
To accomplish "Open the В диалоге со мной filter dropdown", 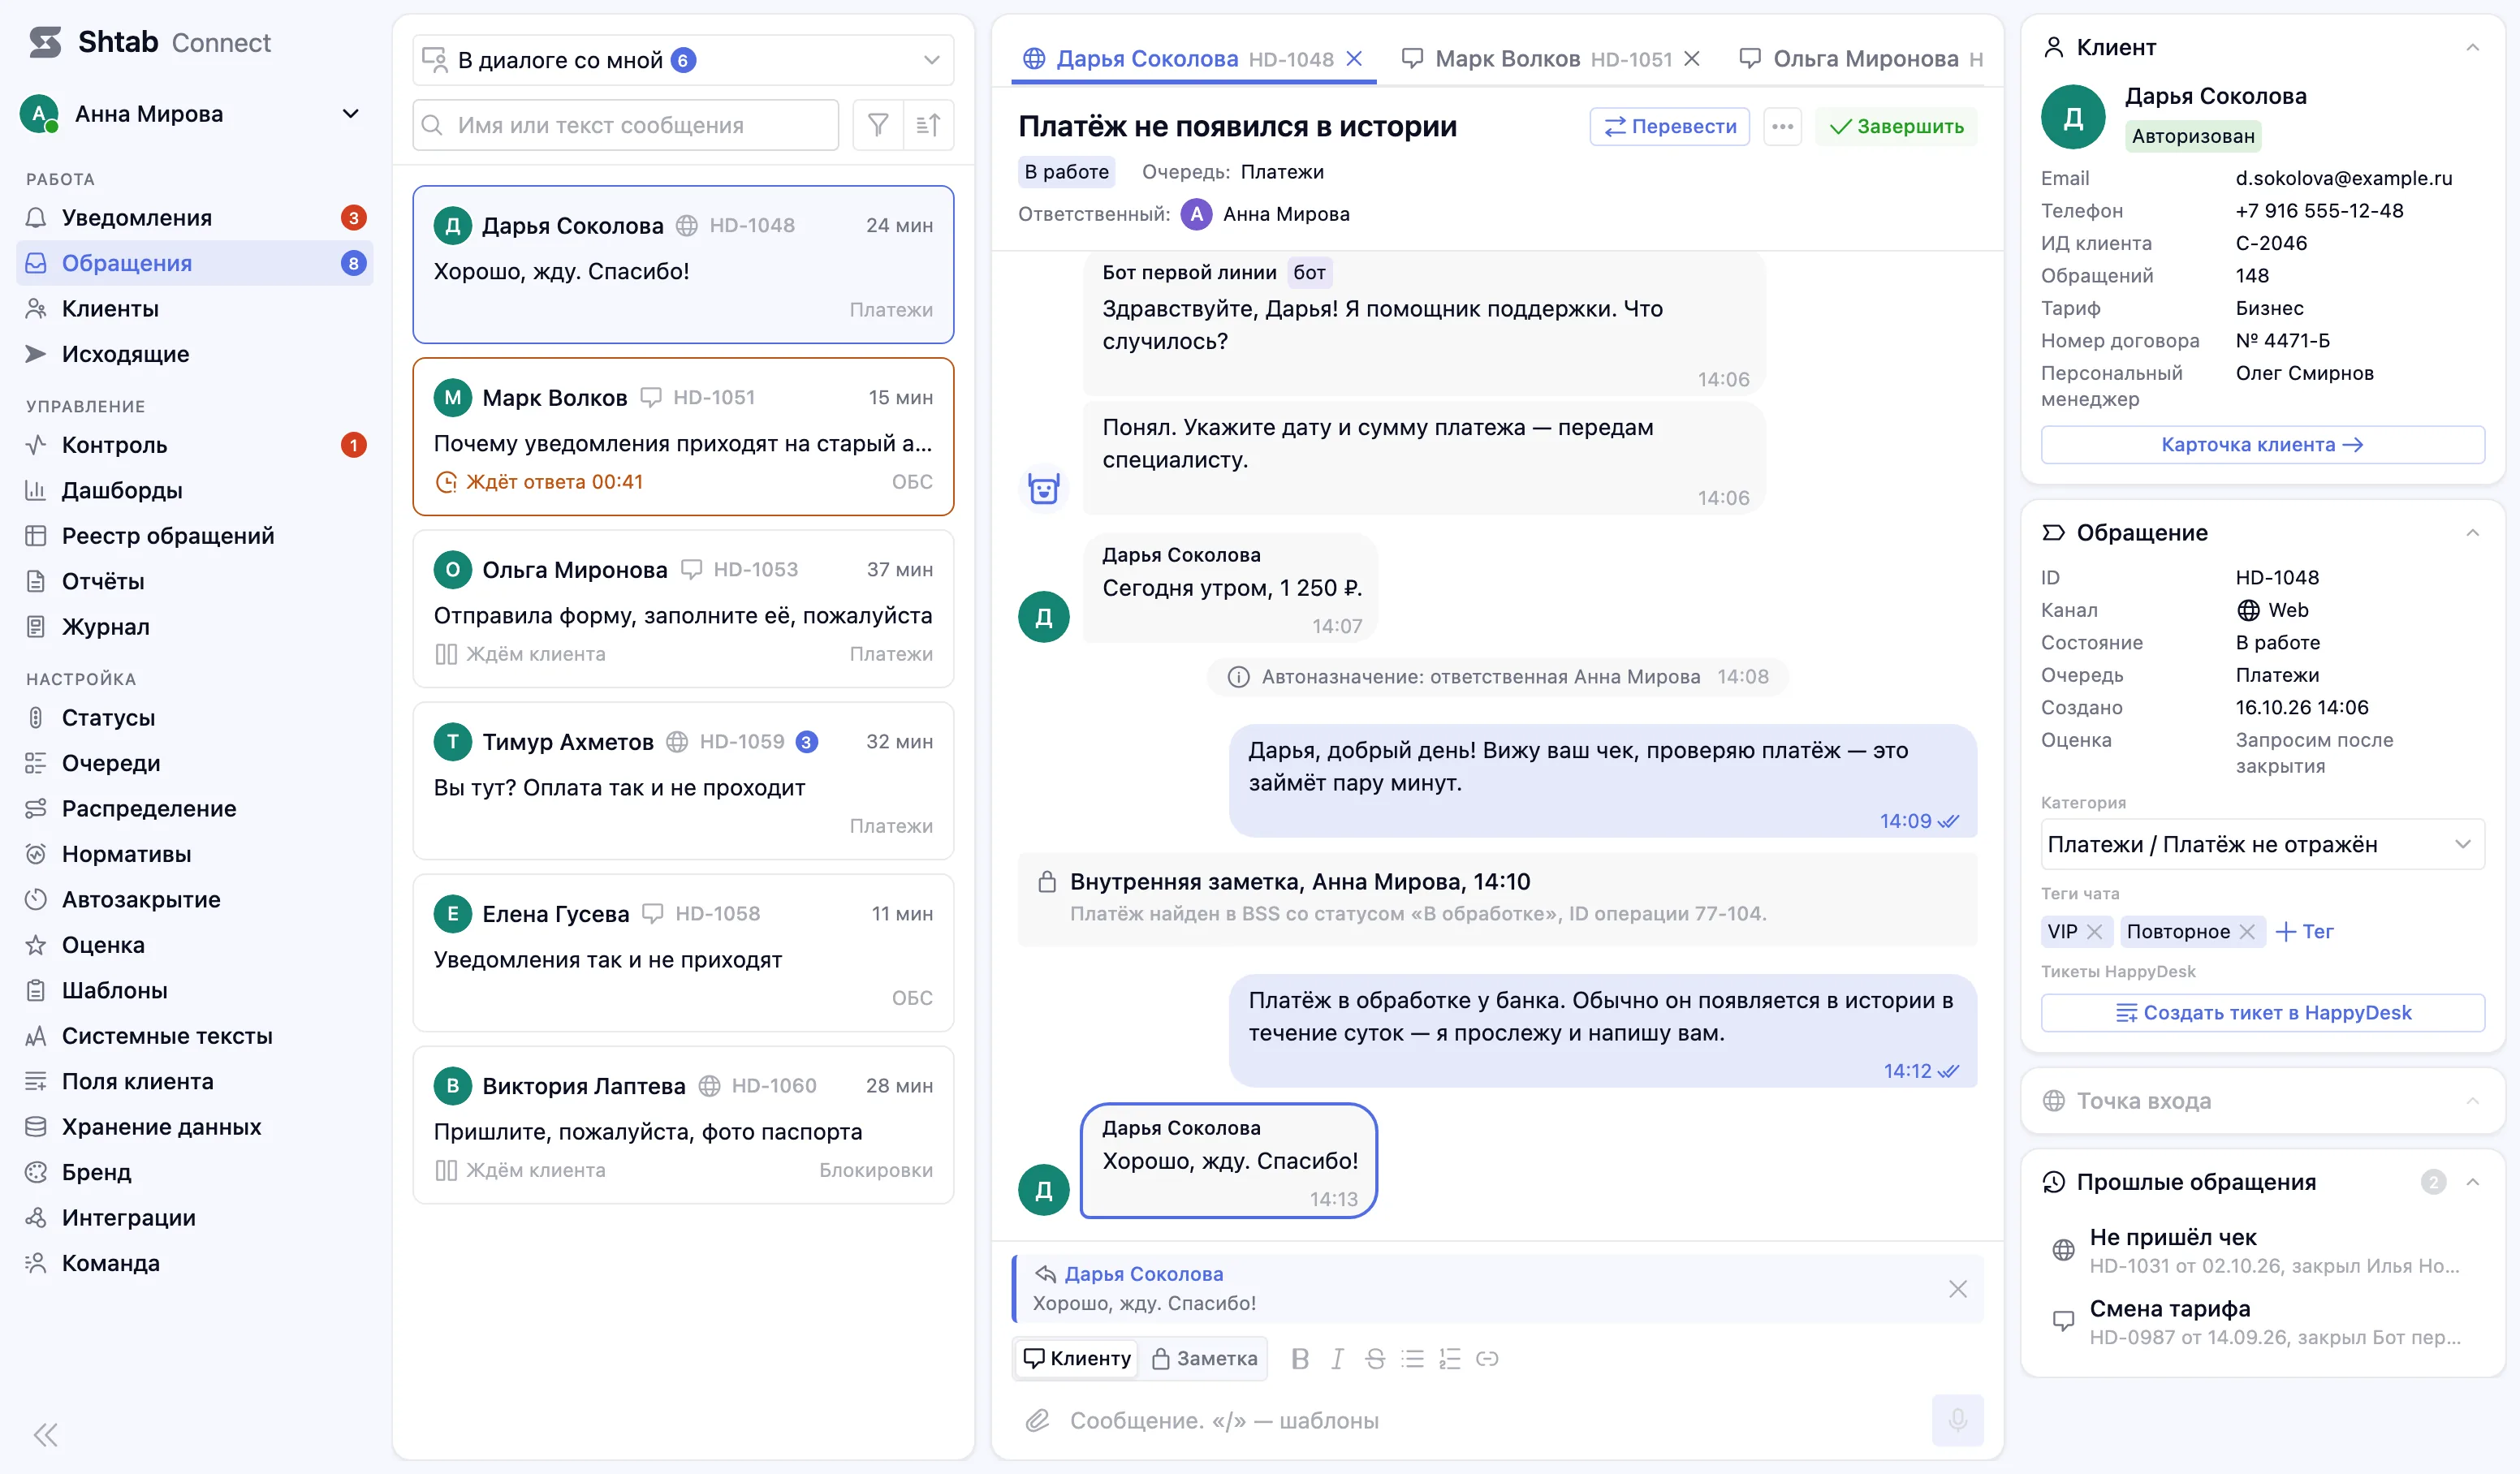I will (683, 60).
